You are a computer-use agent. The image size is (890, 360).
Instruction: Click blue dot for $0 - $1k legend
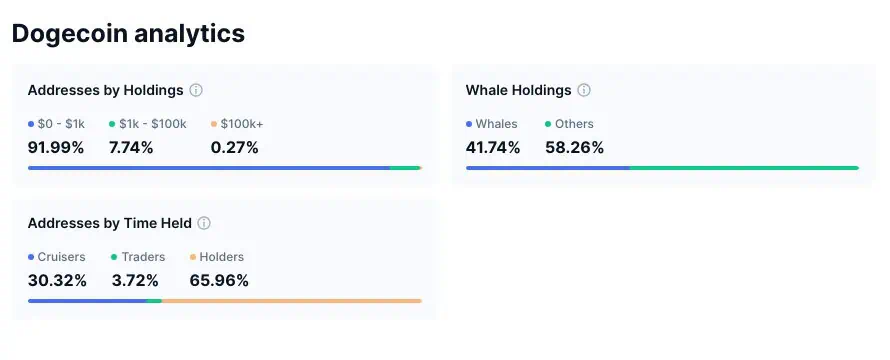tap(31, 124)
